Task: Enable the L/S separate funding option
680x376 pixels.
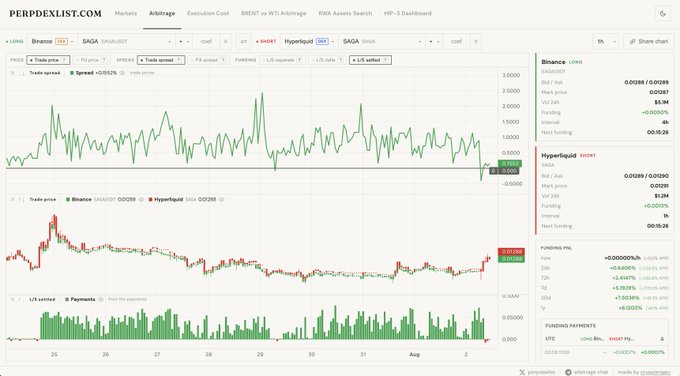Action: tap(282, 60)
